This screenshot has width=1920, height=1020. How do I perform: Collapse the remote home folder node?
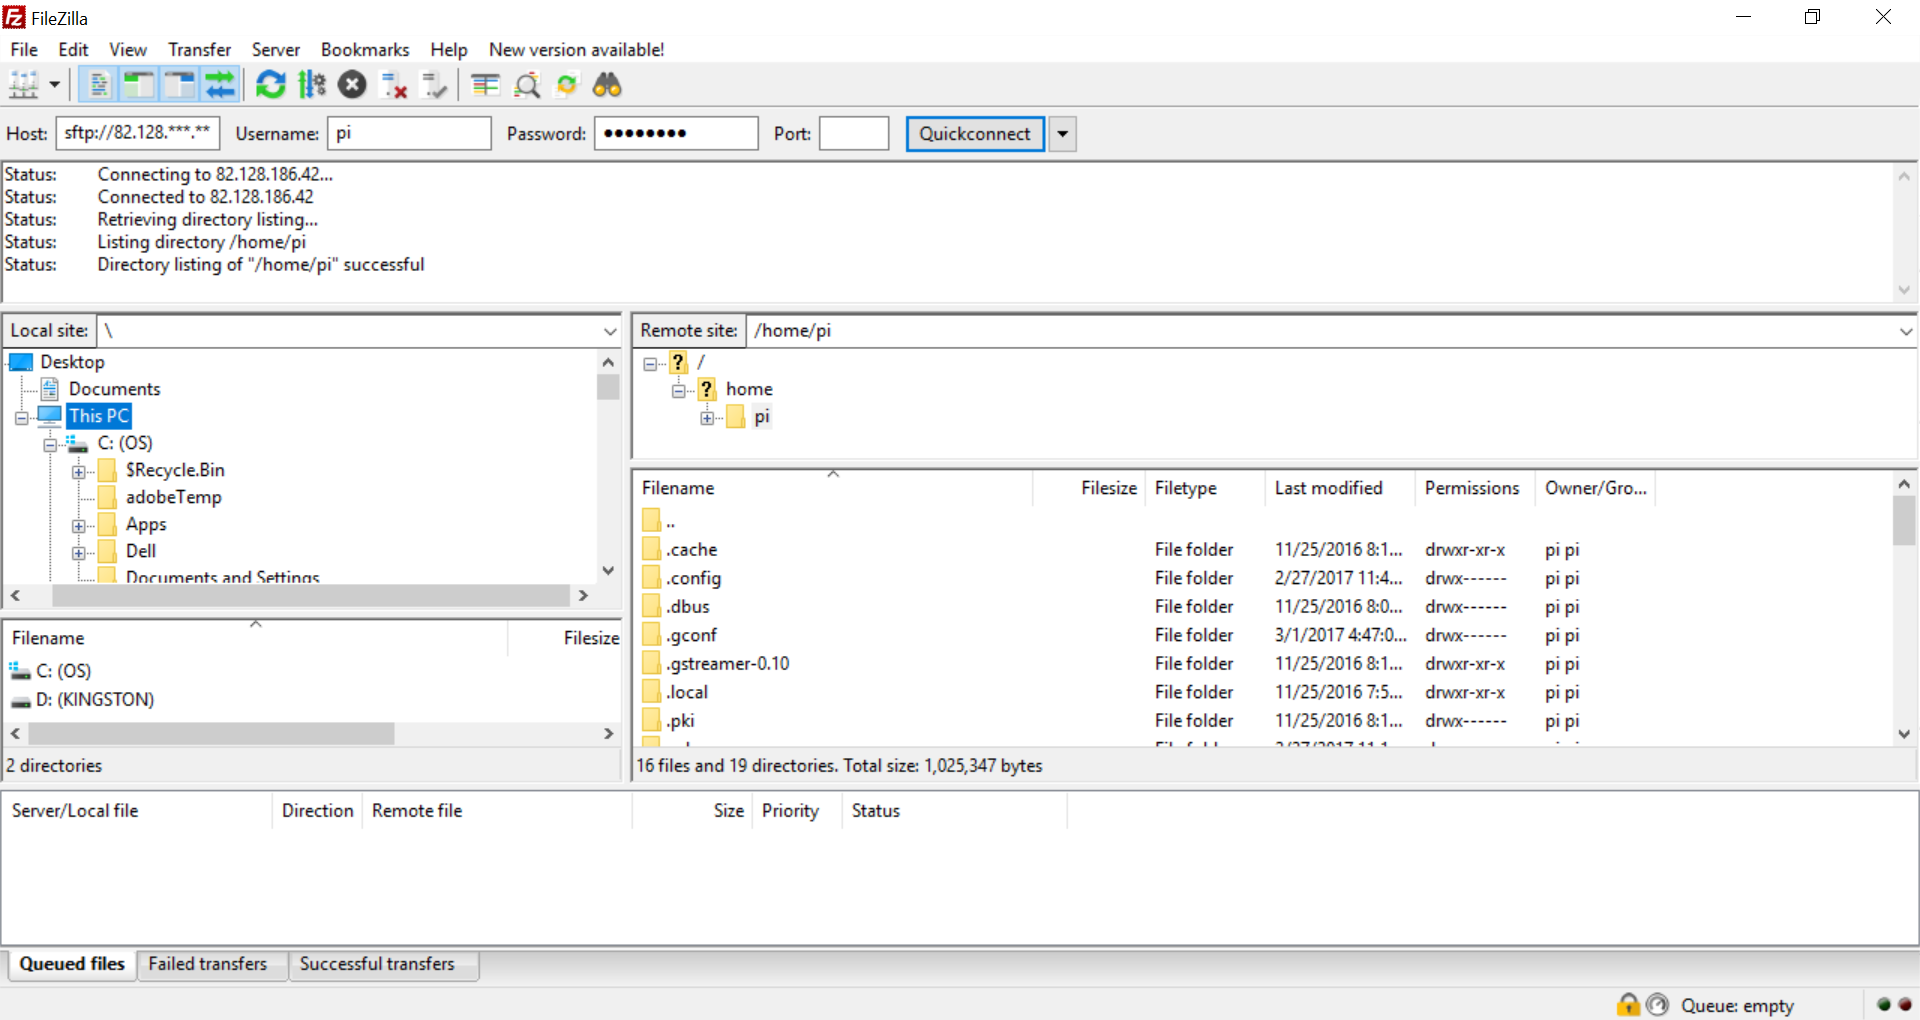tap(678, 391)
